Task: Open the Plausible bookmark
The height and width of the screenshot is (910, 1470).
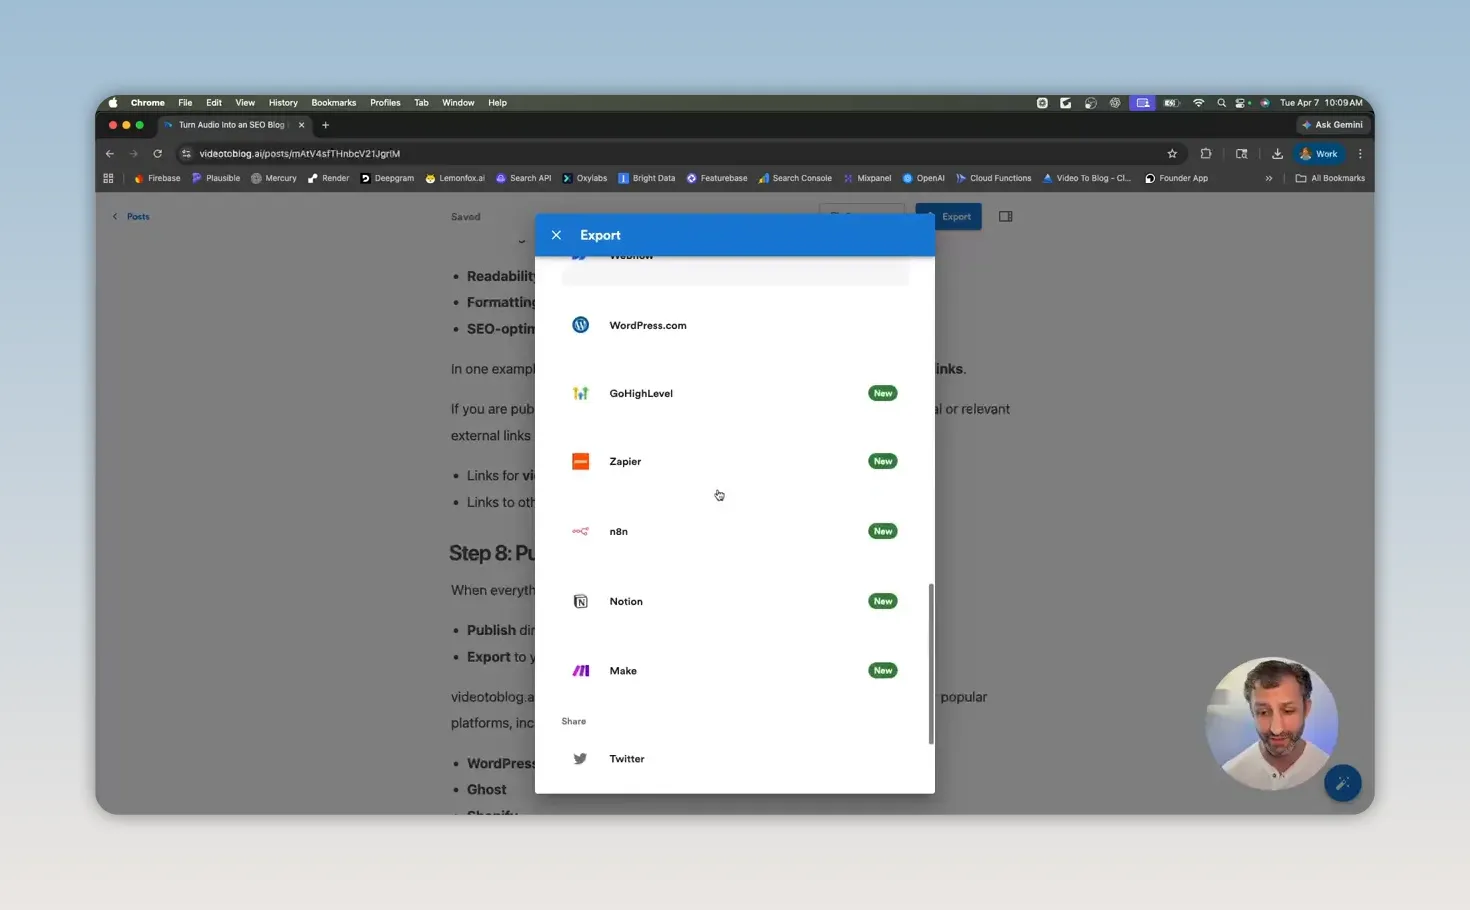Action: [216, 178]
